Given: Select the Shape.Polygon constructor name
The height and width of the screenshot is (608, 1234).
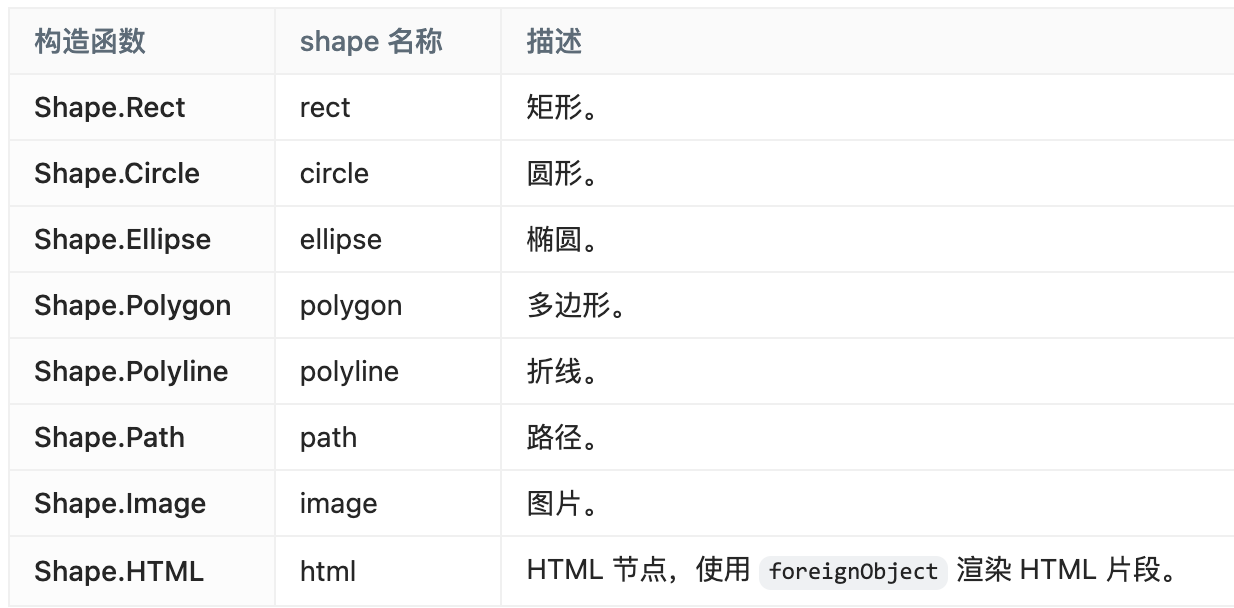Looking at the screenshot, I should (x=132, y=306).
